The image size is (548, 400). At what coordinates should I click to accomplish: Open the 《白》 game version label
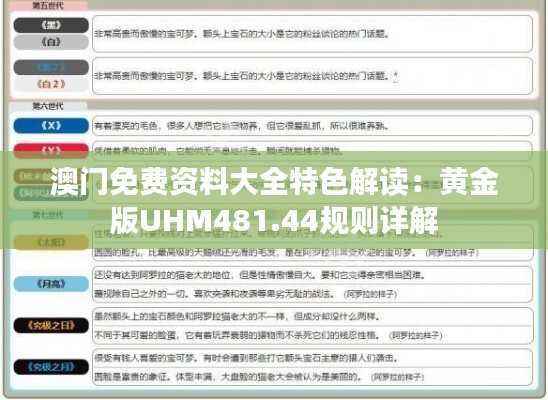click(51, 42)
